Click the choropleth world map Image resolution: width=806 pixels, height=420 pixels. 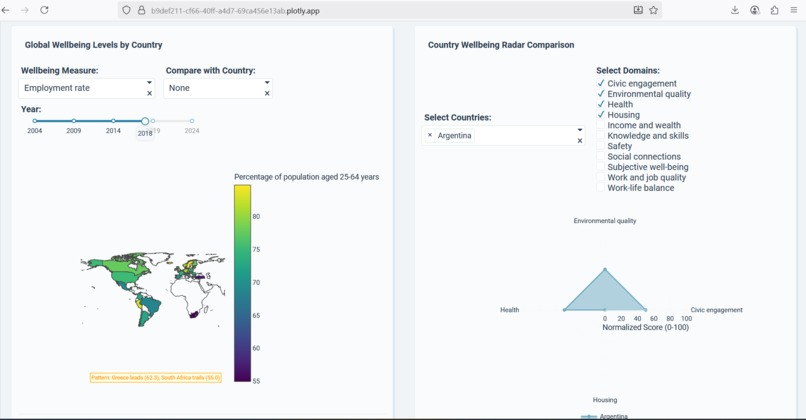(x=153, y=289)
